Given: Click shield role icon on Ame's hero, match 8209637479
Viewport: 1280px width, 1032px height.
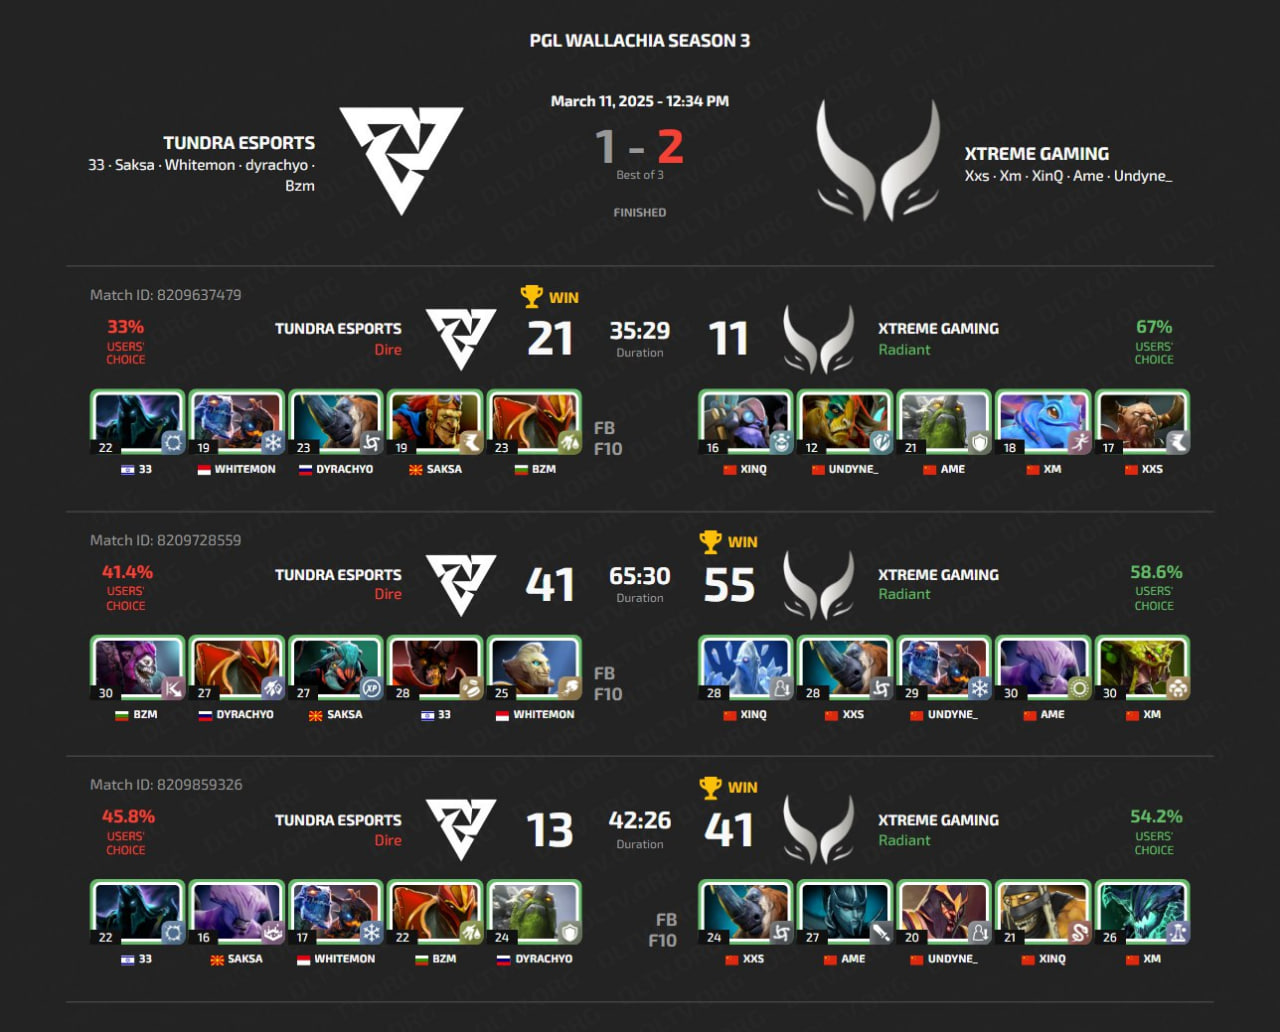Looking at the screenshot, I should click(x=980, y=442).
